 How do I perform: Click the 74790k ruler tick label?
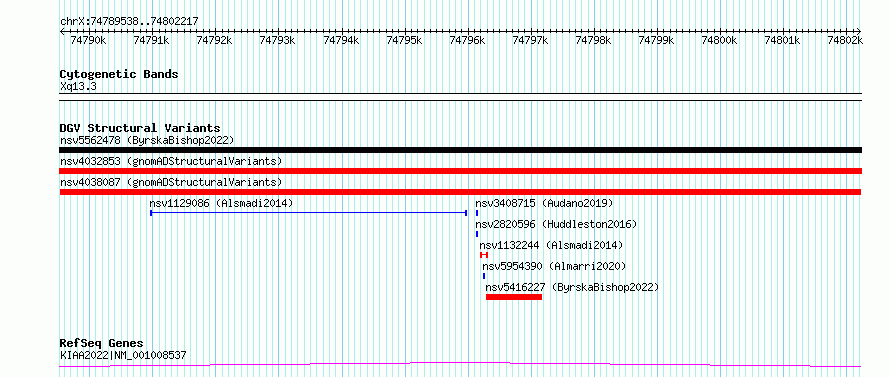pos(88,40)
